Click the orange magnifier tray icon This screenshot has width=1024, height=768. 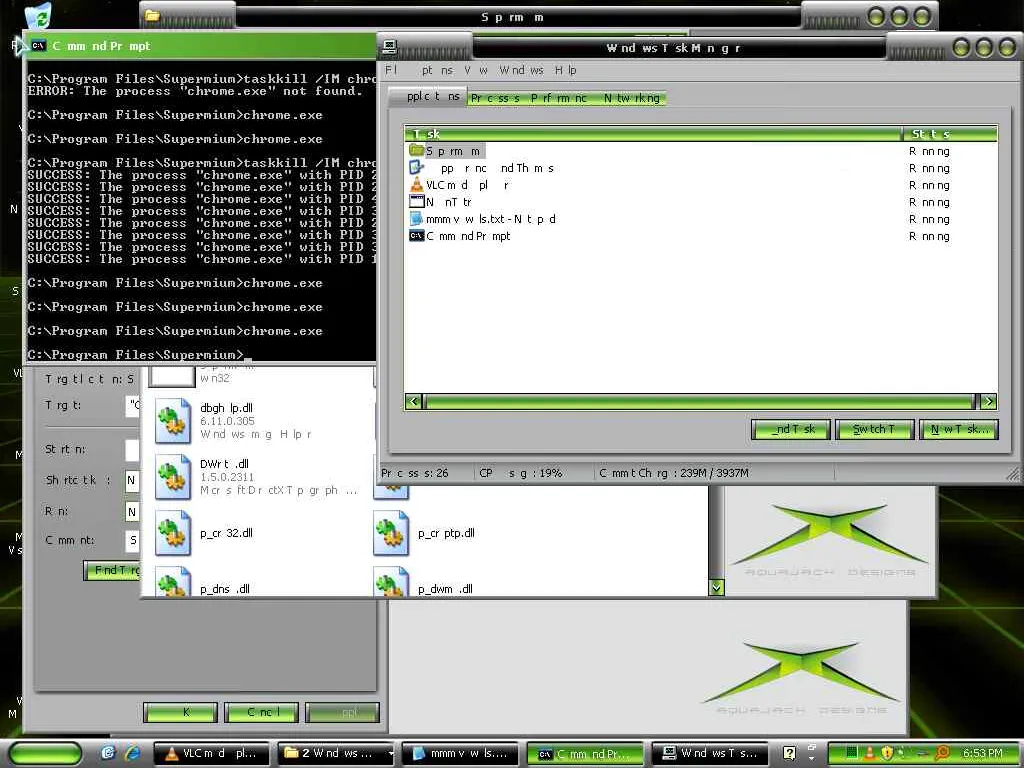[942, 753]
